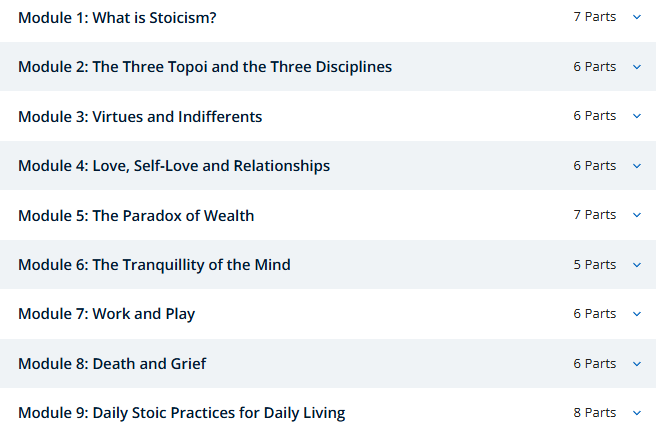Open Module 9: Daily Stoic Practices title
The image size is (656, 433).
(181, 413)
